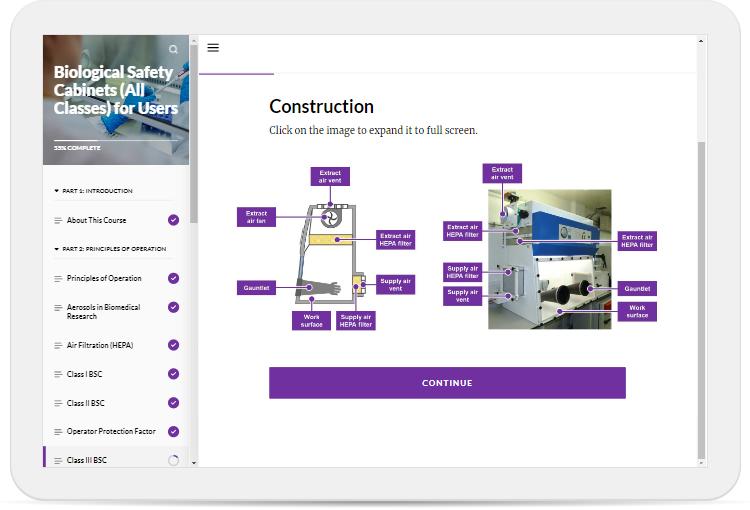
Task: Collapse the Part 1: Introduction section
Action: 57,191
